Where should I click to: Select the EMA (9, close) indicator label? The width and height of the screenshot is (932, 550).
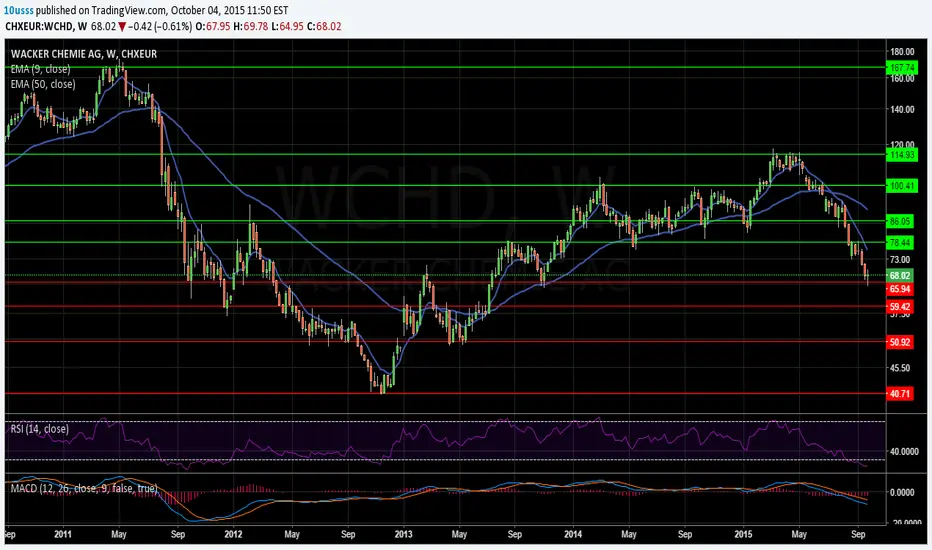tap(40, 69)
